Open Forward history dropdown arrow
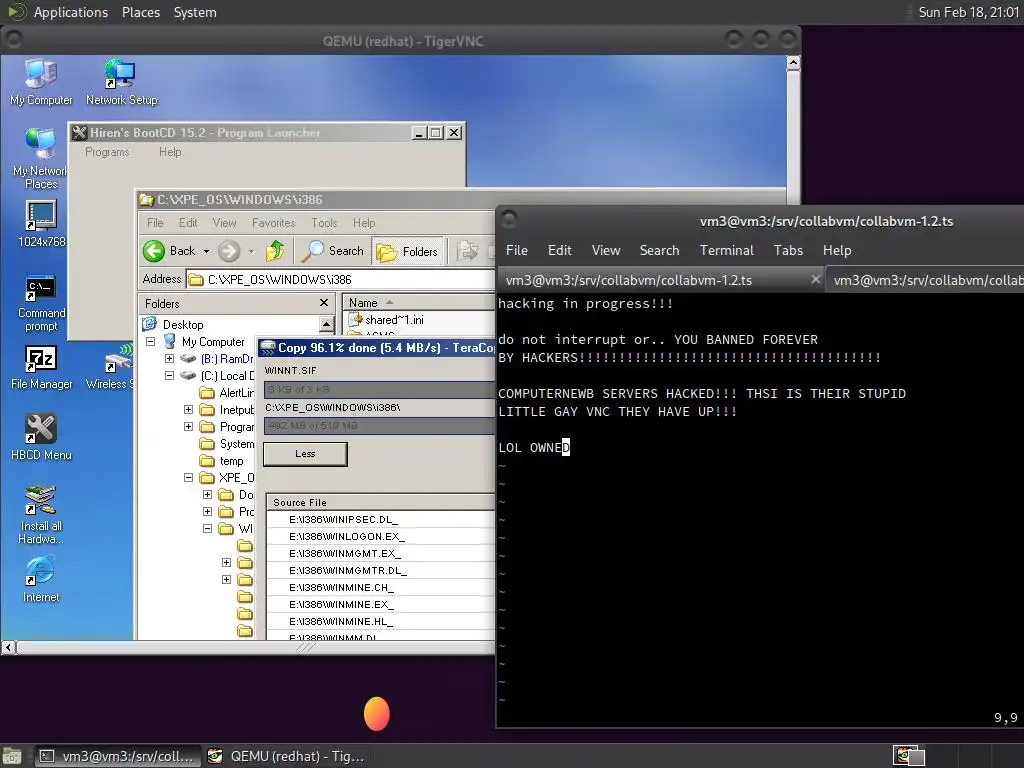Image resolution: width=1024 pixels, height=768 pixels. pos(251,251)
